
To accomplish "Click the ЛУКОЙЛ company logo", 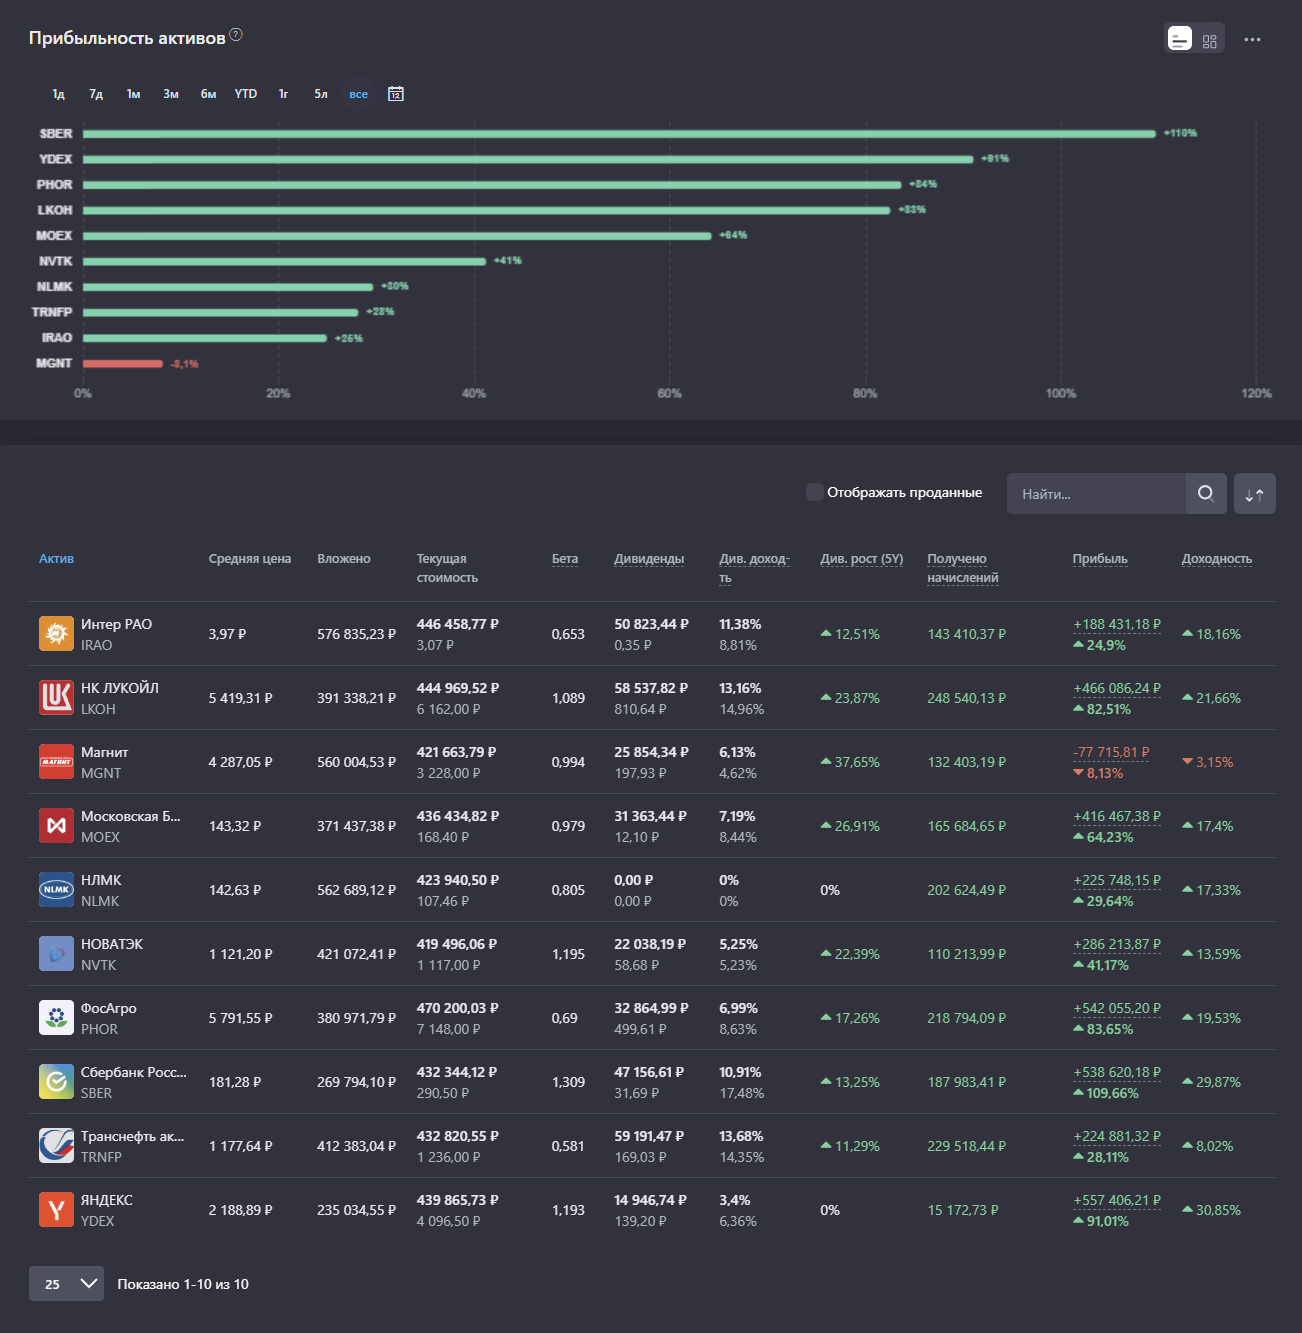I will point(56,698).
